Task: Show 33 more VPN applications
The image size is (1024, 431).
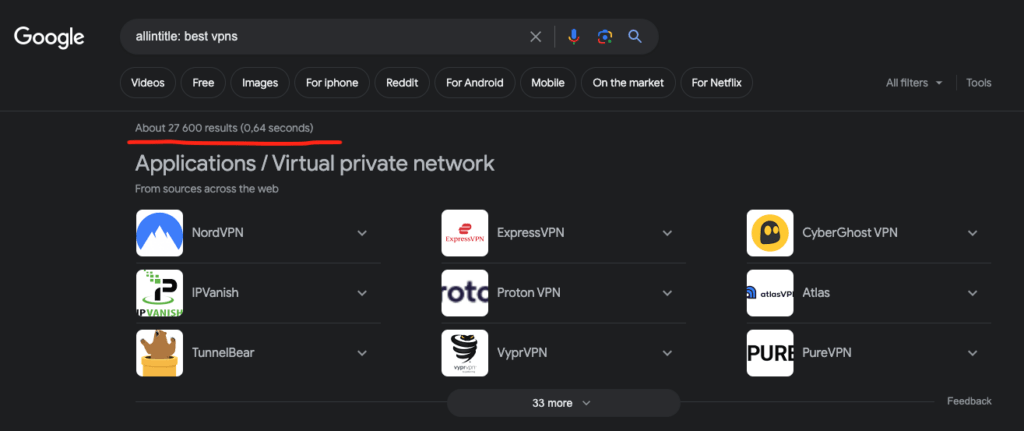Action: point(563,403)
